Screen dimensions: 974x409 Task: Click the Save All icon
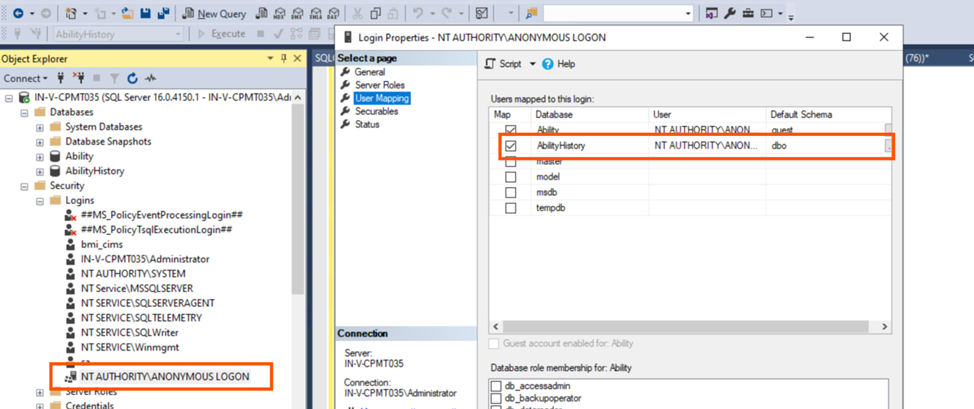(165, 13)
